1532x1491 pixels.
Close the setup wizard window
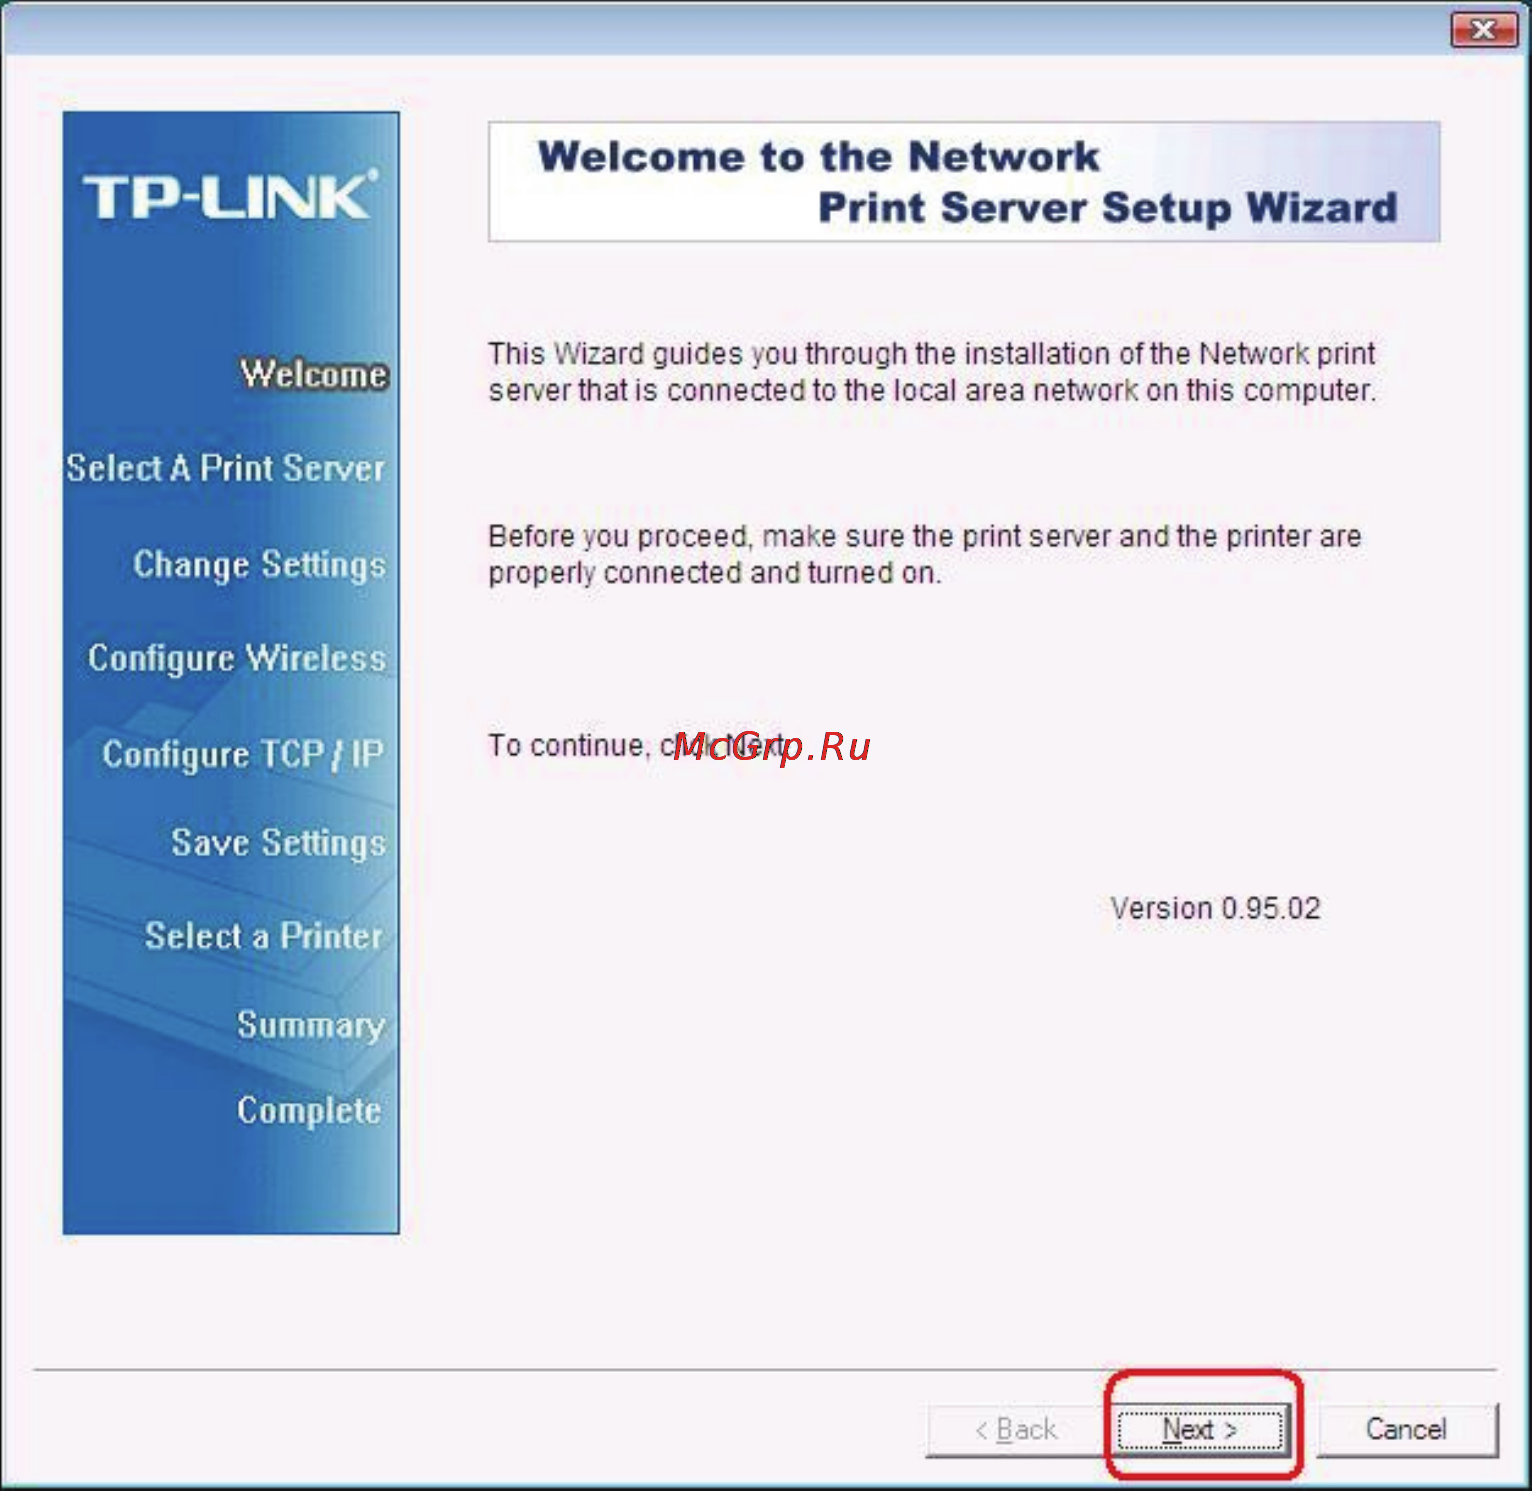1483,30
